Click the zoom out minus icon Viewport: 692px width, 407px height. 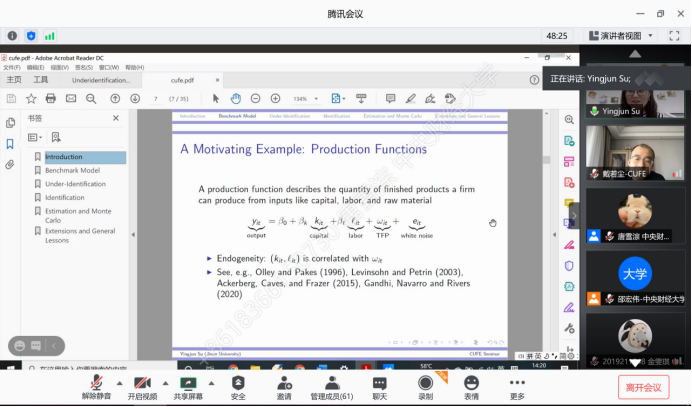[x=255, y=98]
